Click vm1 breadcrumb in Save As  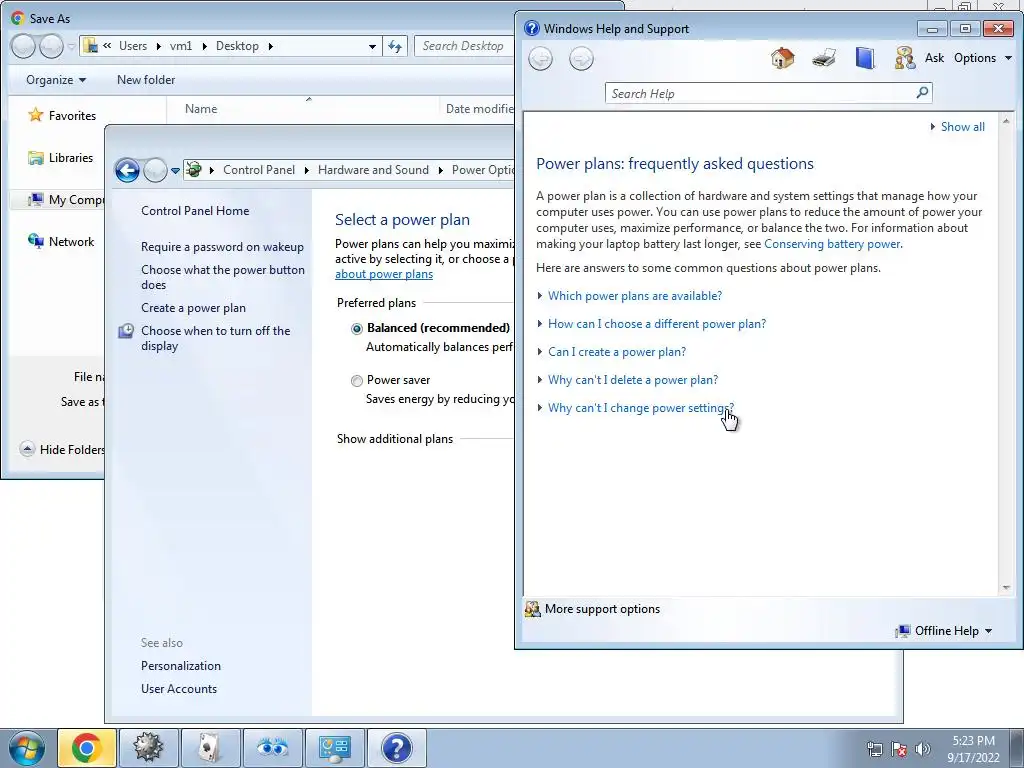pos(181,46)
